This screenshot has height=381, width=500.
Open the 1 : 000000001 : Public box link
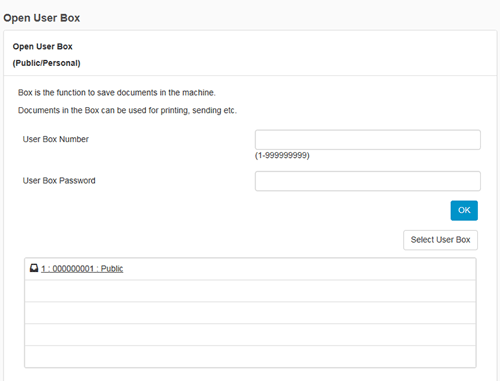[x=82, y=269]
